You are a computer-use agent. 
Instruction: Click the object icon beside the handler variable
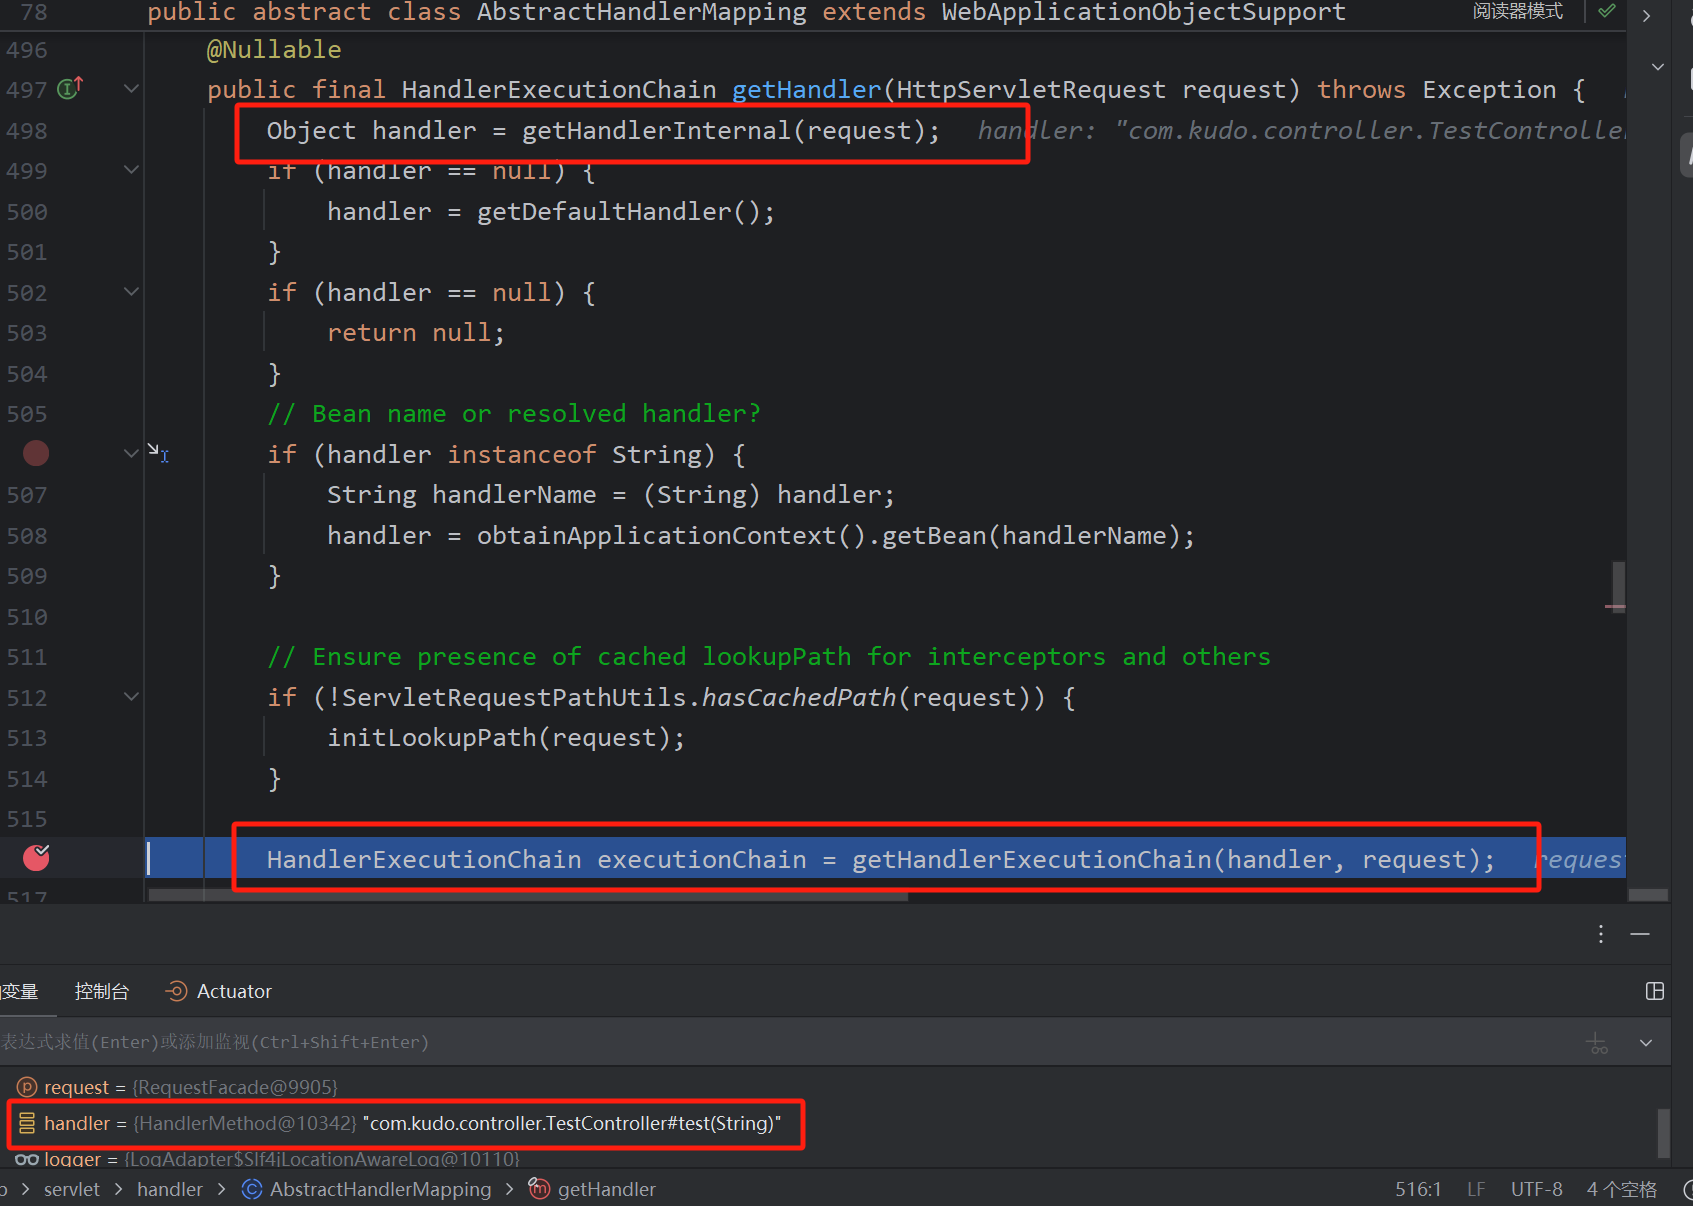tap(27, 1123)
